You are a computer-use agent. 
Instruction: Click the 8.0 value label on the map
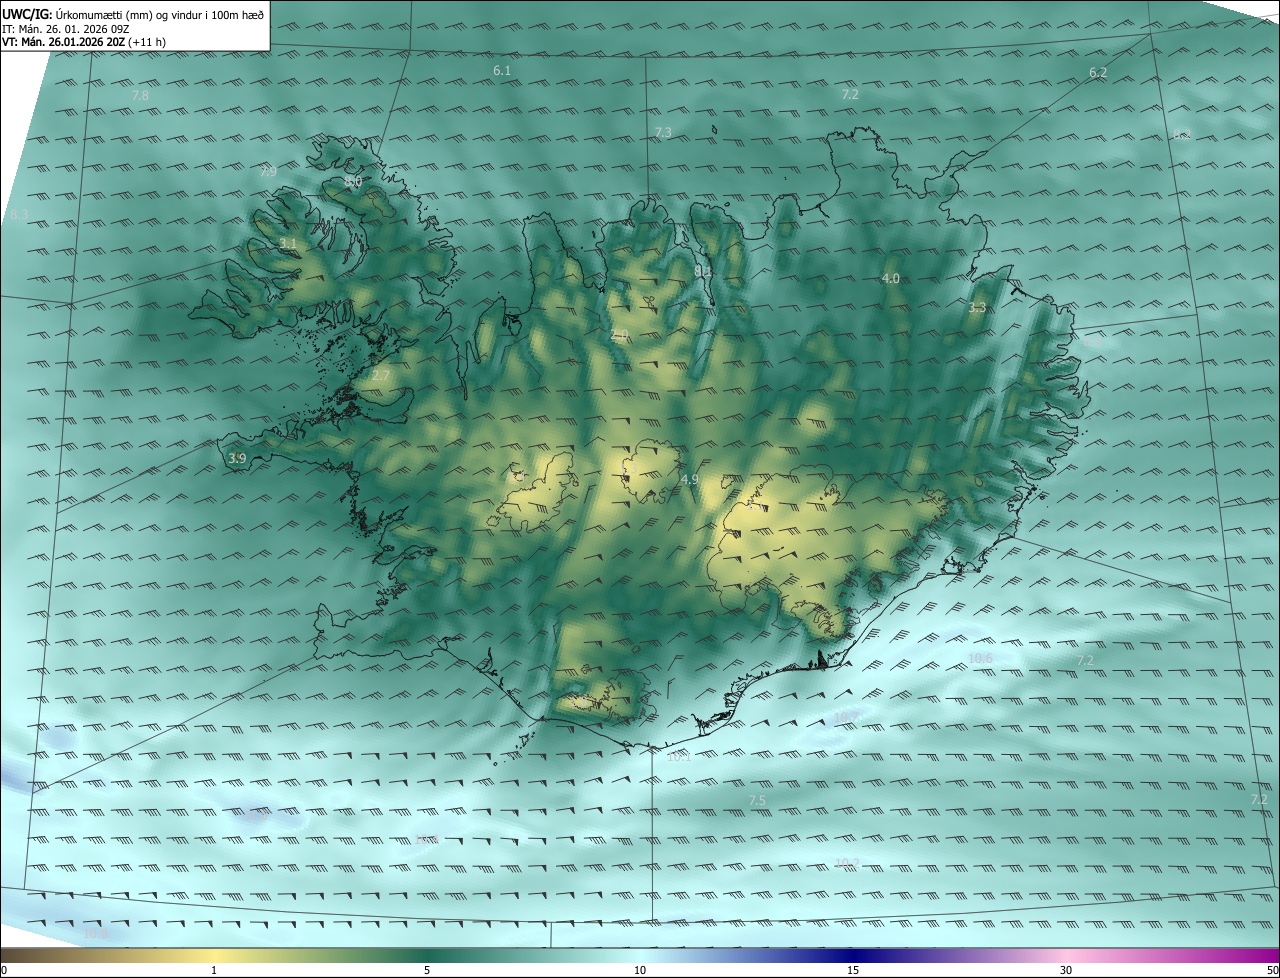tap(353, 182)
